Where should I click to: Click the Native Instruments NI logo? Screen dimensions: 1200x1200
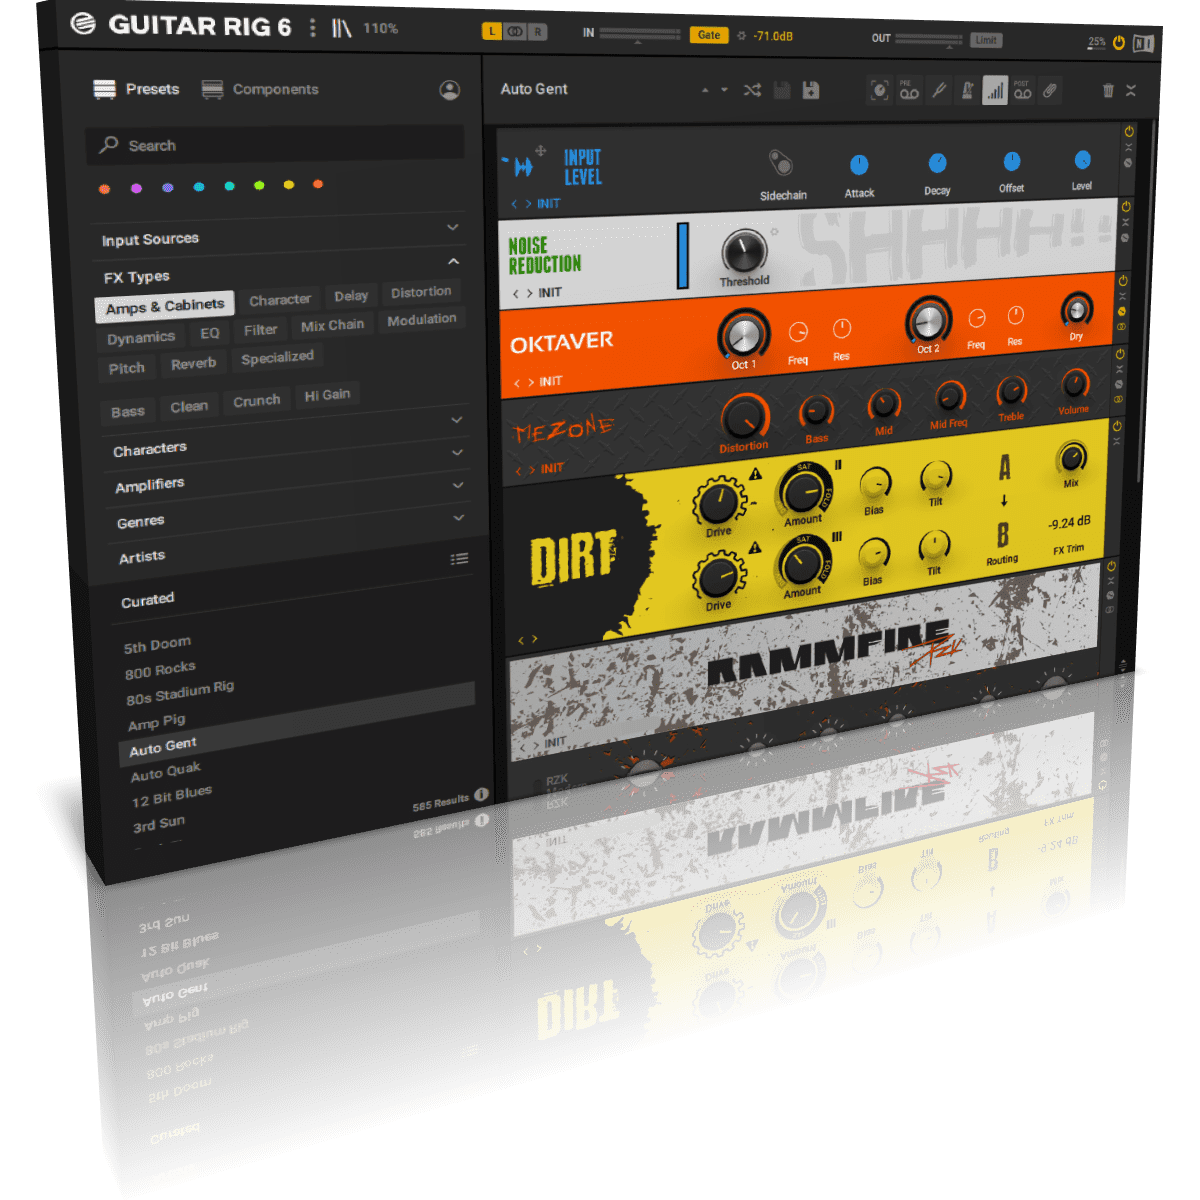click(1143, 44)
